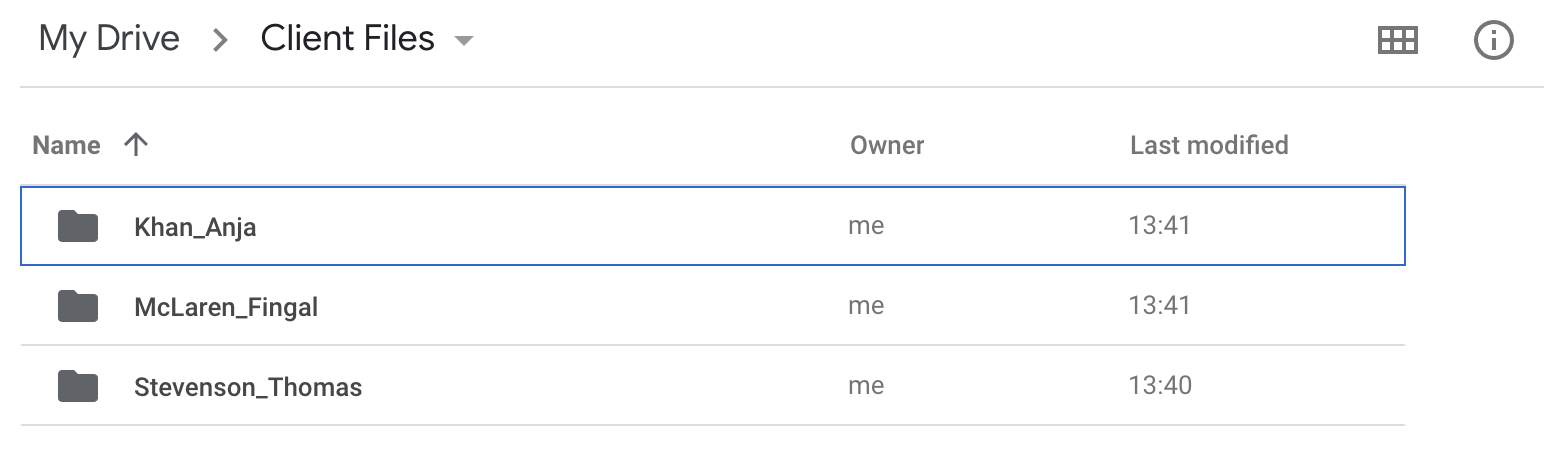Click the Khan_Anja folder icon
The image size is (1544, 456).
coord(78,226)
